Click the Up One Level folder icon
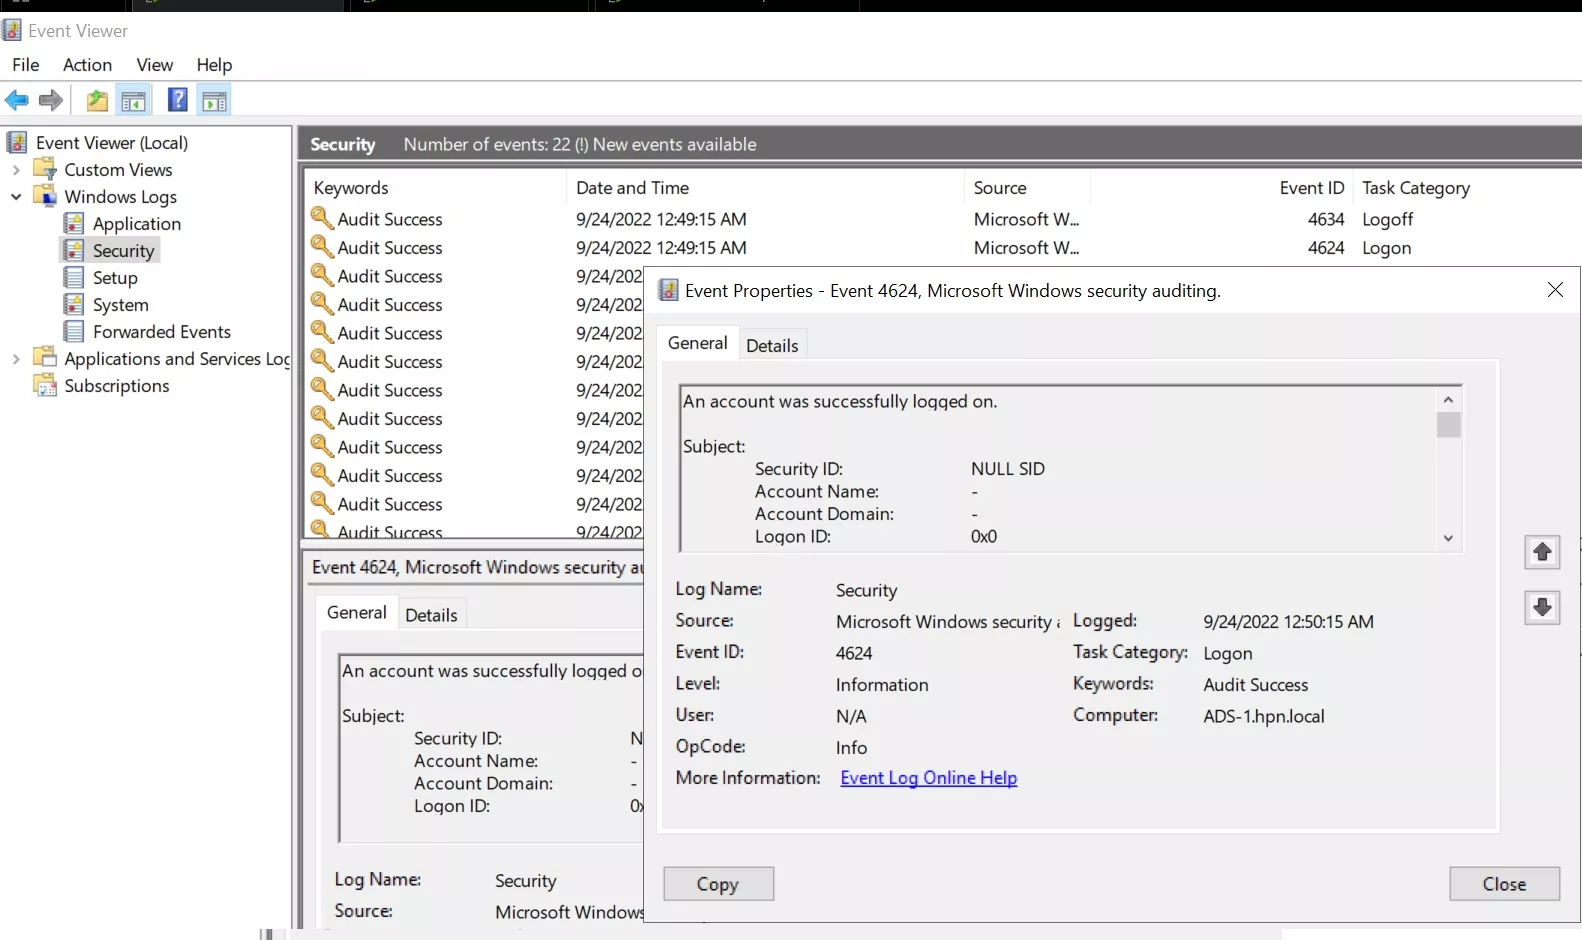The width and height of the screenshot is (1582, 940). coord(97,100)
